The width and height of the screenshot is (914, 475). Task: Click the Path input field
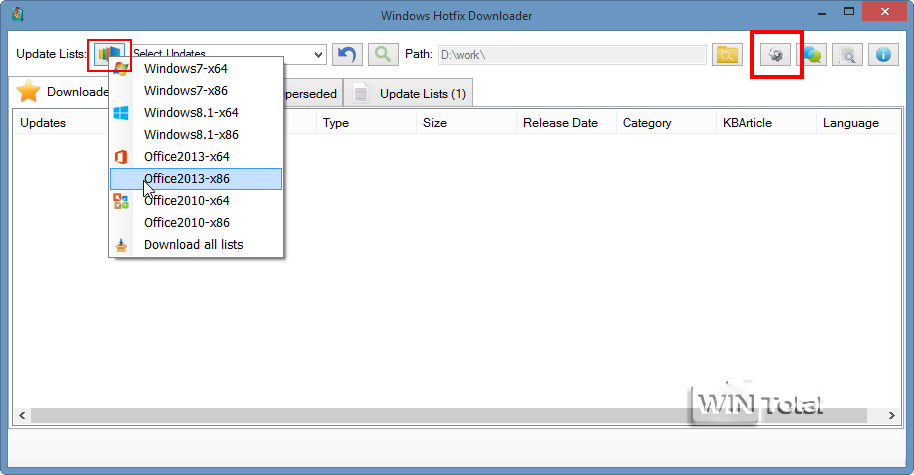click(572, 55)
